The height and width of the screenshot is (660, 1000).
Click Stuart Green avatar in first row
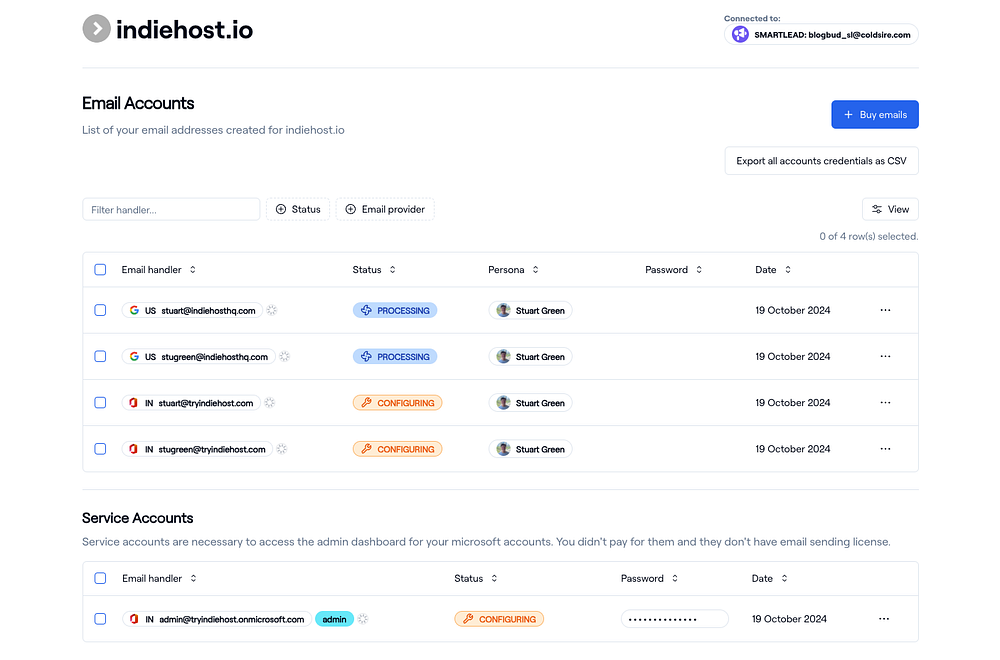(x=503, y=311)
